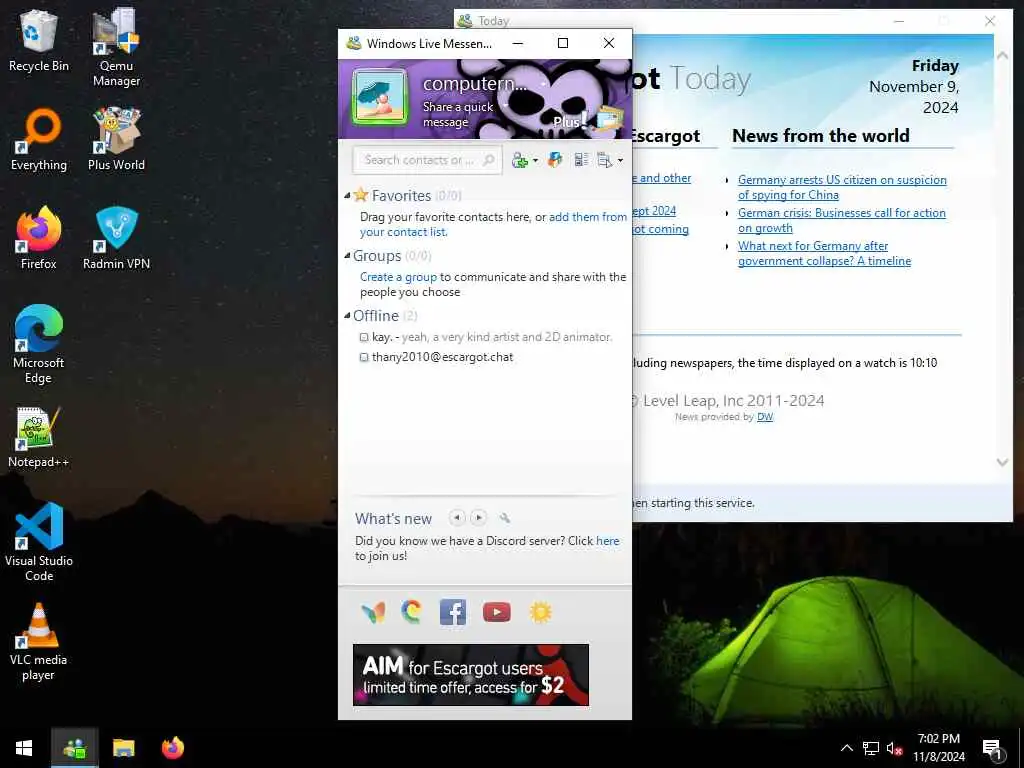
Task: Click status icon beside thany2010@escargot.chat
Action: pyautogui.click(x=364, y=357)
